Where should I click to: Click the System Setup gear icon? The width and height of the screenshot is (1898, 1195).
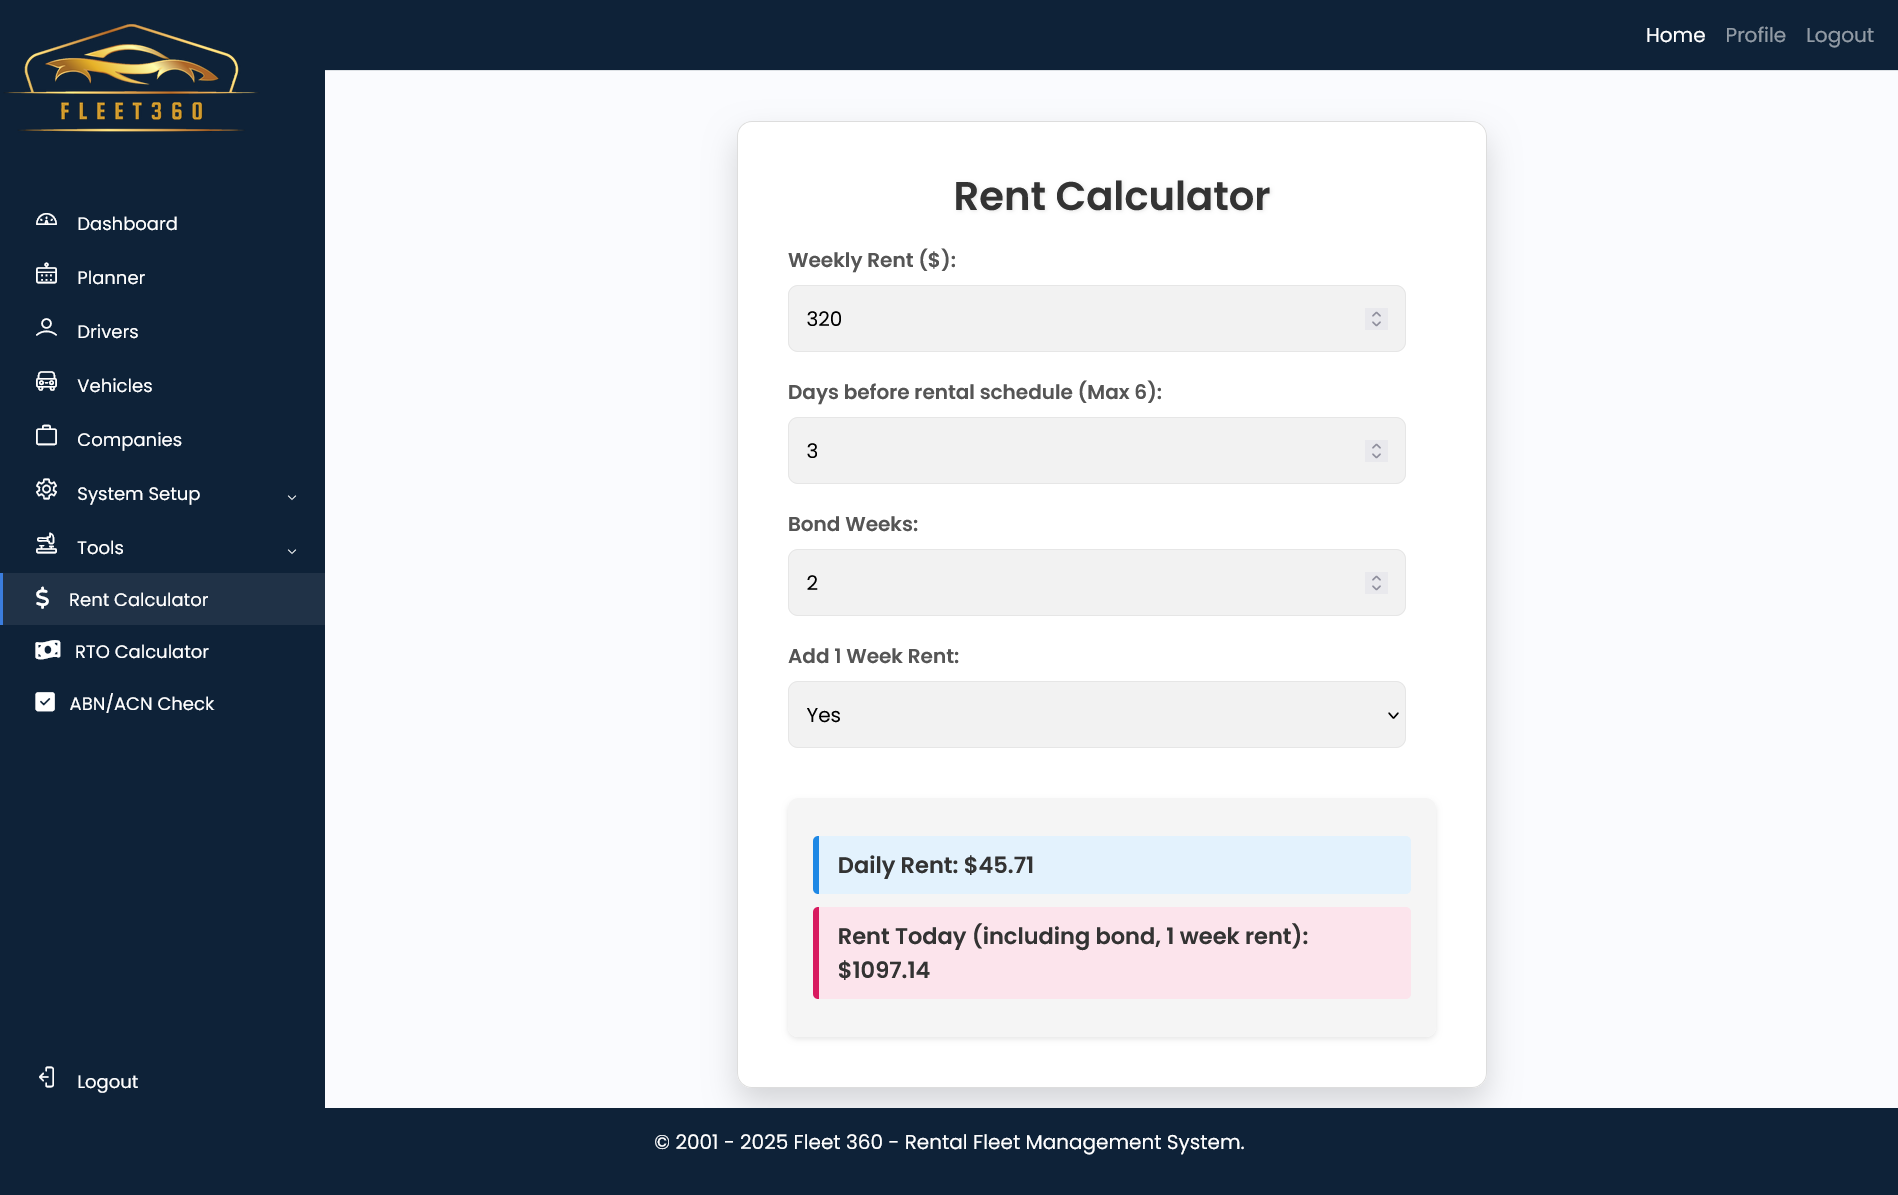tap(46, 491)
